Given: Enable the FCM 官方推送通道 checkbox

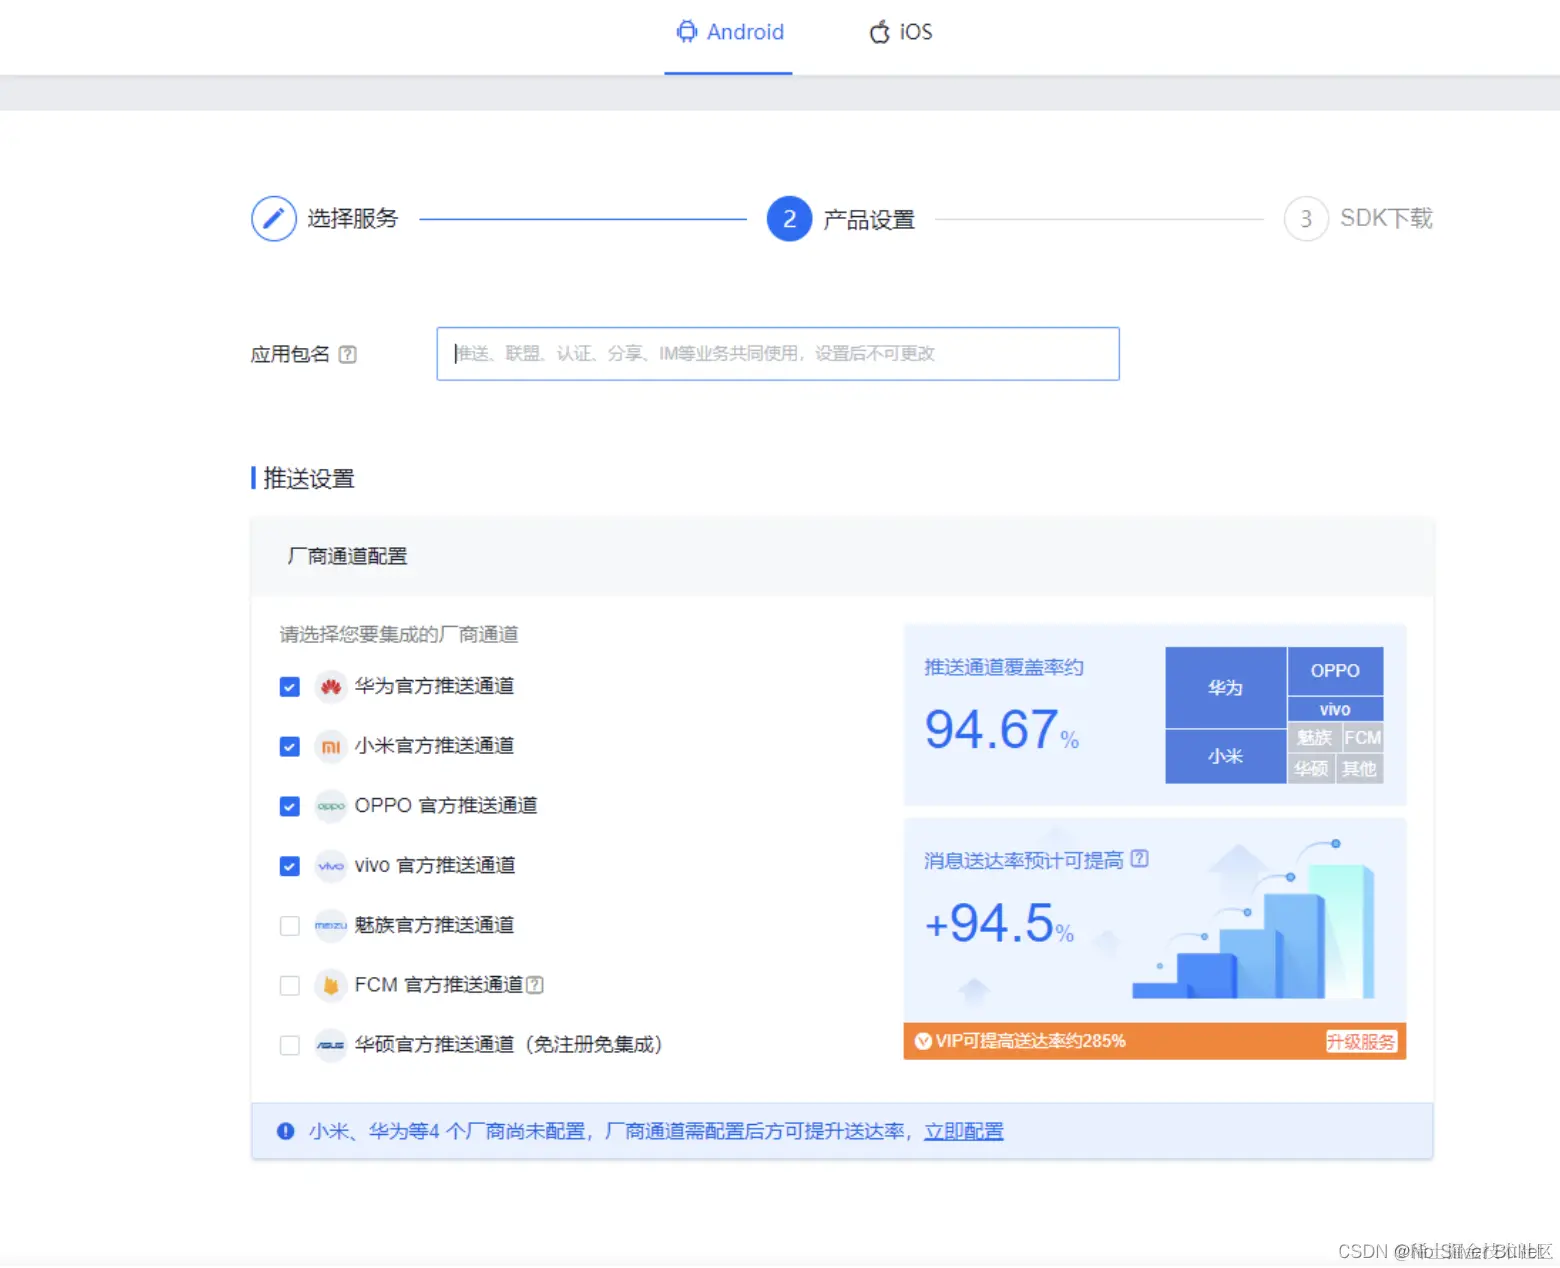Looking at the screenshot, I should (x=289, y=985).
